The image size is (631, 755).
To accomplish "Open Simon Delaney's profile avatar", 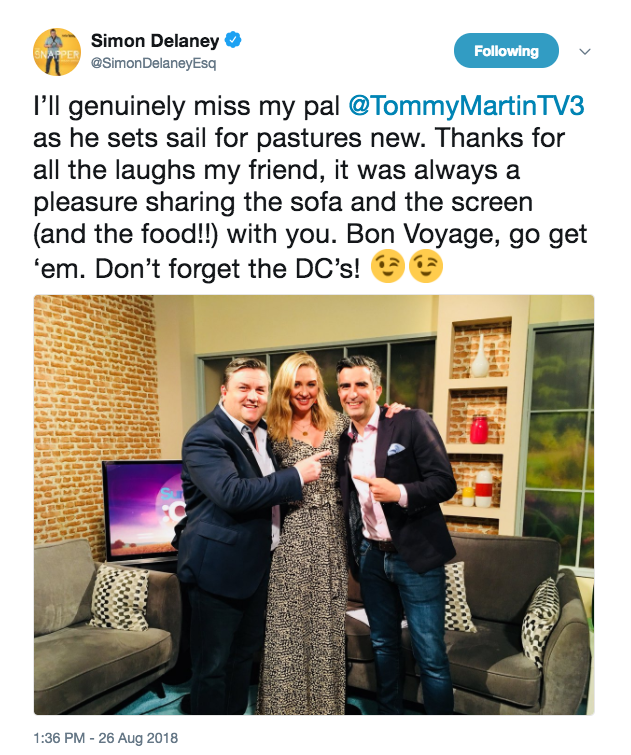I will point(57,52).
